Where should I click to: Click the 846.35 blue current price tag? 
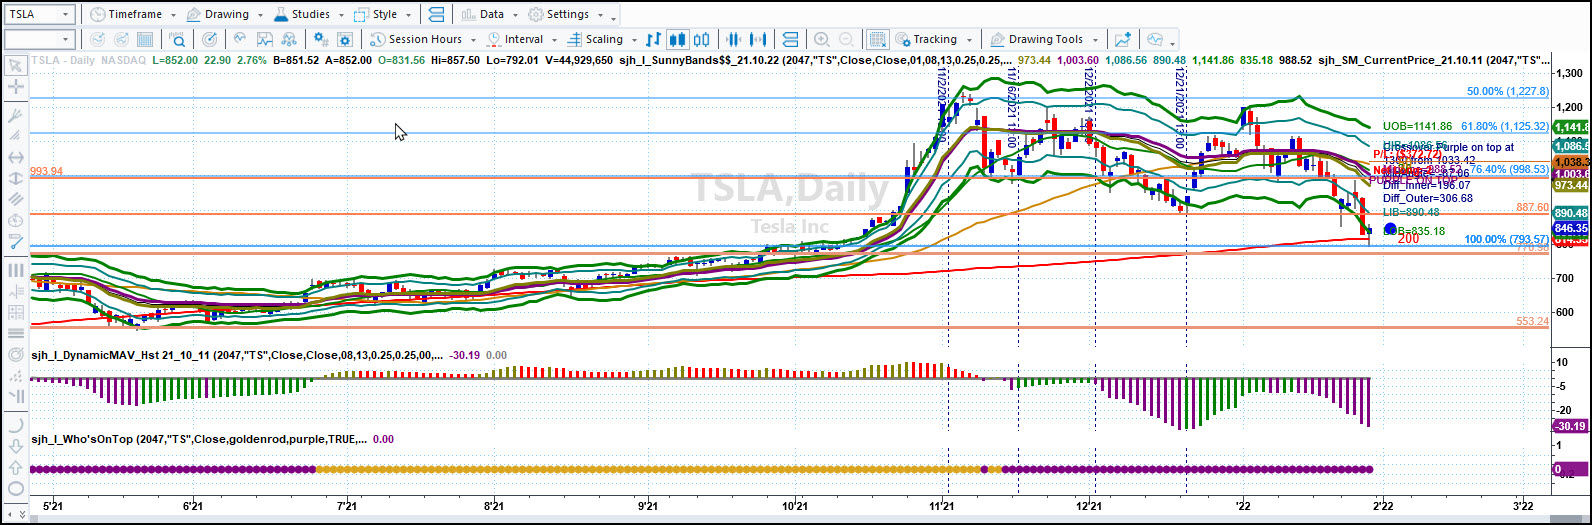[1571, 228]
